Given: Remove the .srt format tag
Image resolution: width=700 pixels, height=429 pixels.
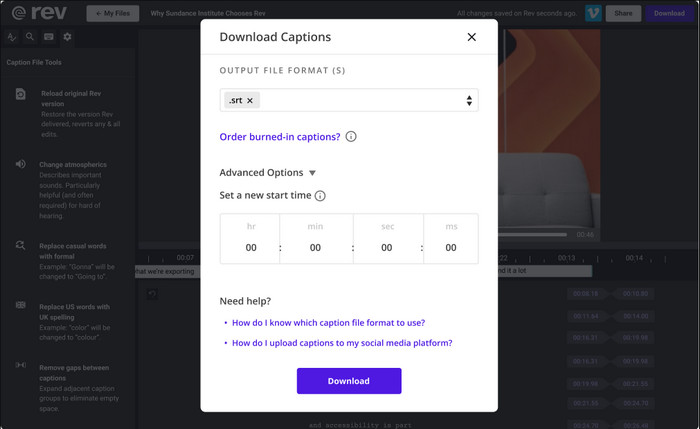Looking at the screenshot, I should coord(250,100).
